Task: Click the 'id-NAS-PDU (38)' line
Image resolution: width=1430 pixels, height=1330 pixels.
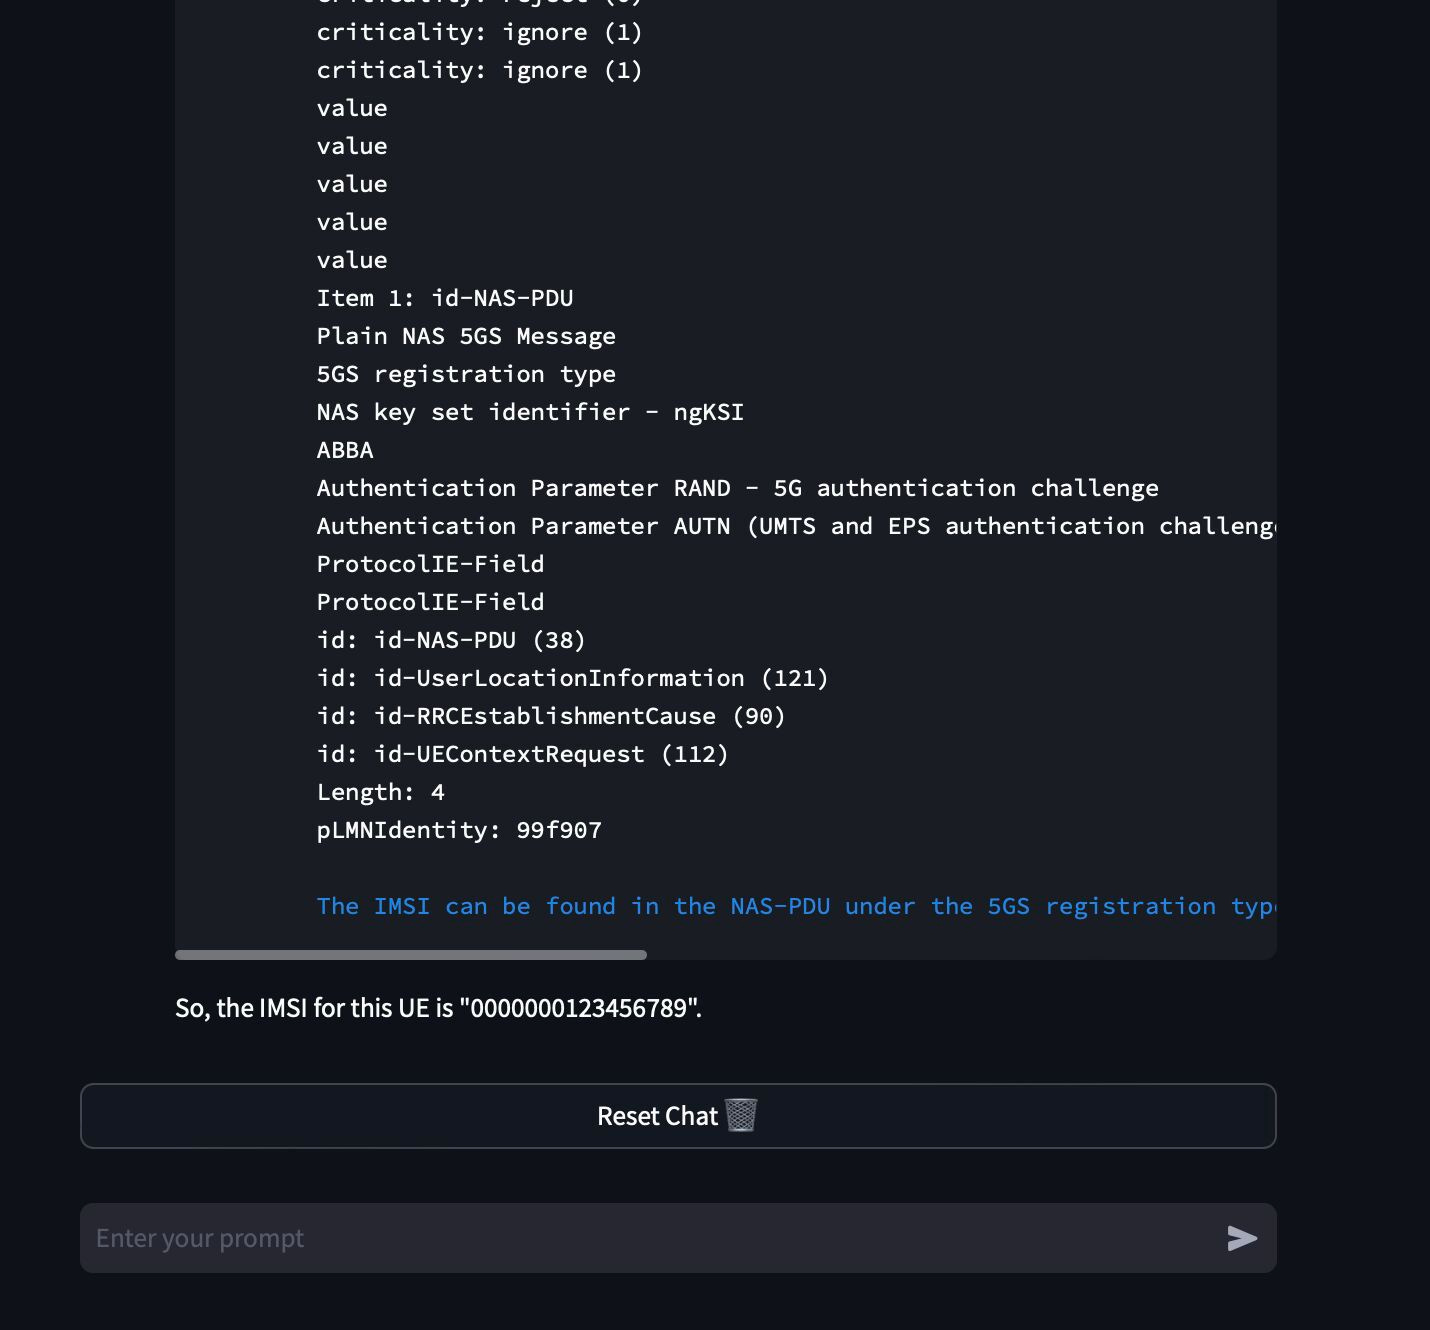Action: coord(450,639)
